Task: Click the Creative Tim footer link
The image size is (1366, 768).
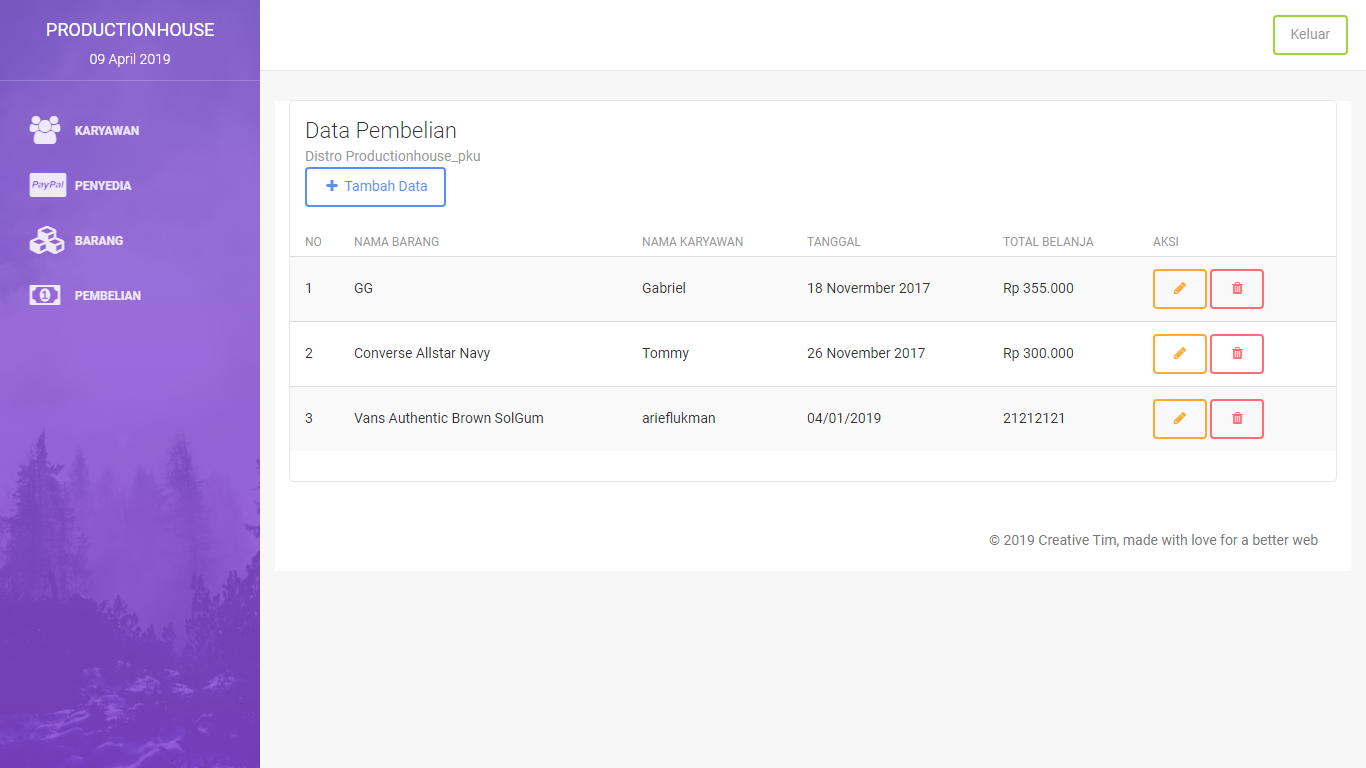Action: [1078, 540]
